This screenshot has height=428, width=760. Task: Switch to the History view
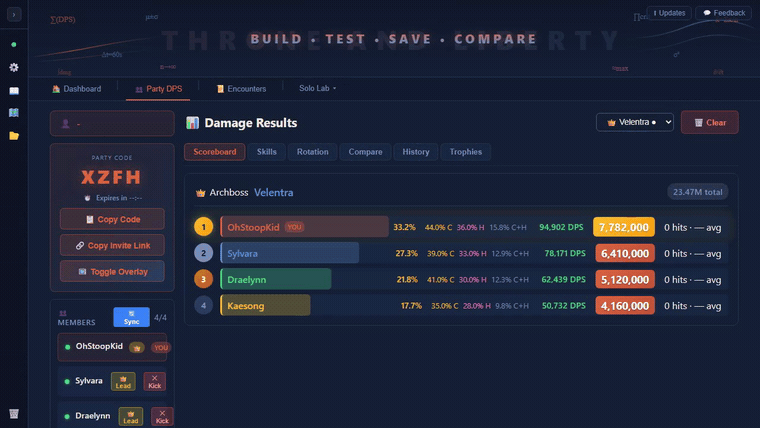coord(416,152)
